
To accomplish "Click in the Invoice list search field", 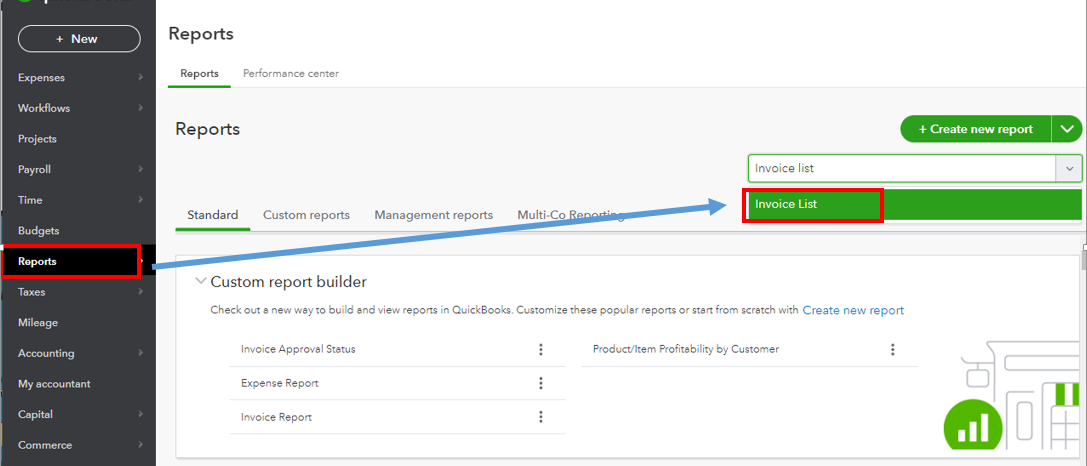I will (902, 169).
